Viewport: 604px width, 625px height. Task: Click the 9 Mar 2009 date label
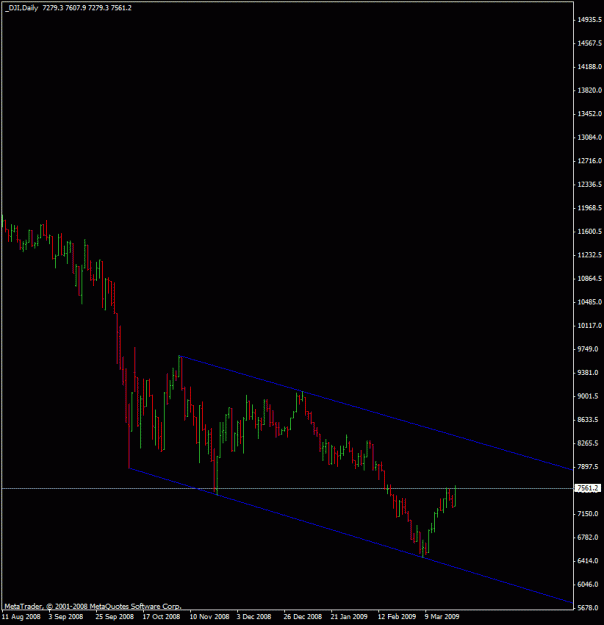pyautogui.click(x=442, y=617)
